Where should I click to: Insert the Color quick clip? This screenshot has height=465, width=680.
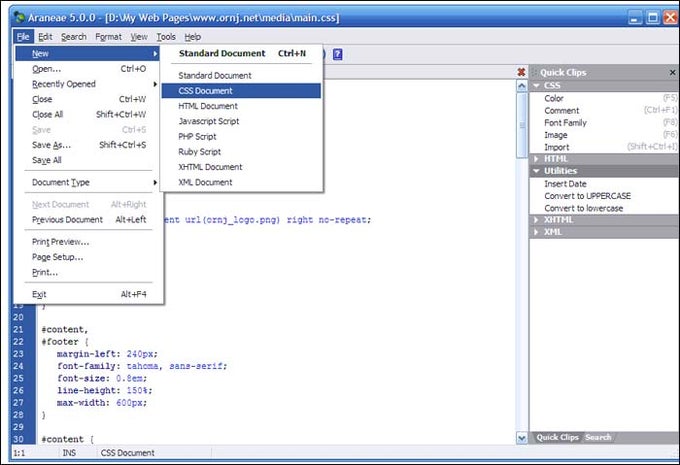click(604, 98)
